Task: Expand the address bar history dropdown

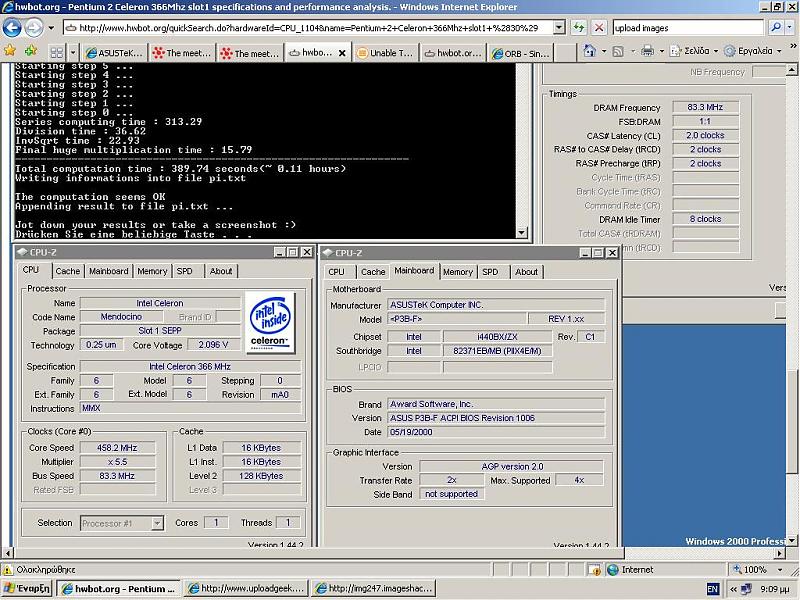Action: pos(559,28)
